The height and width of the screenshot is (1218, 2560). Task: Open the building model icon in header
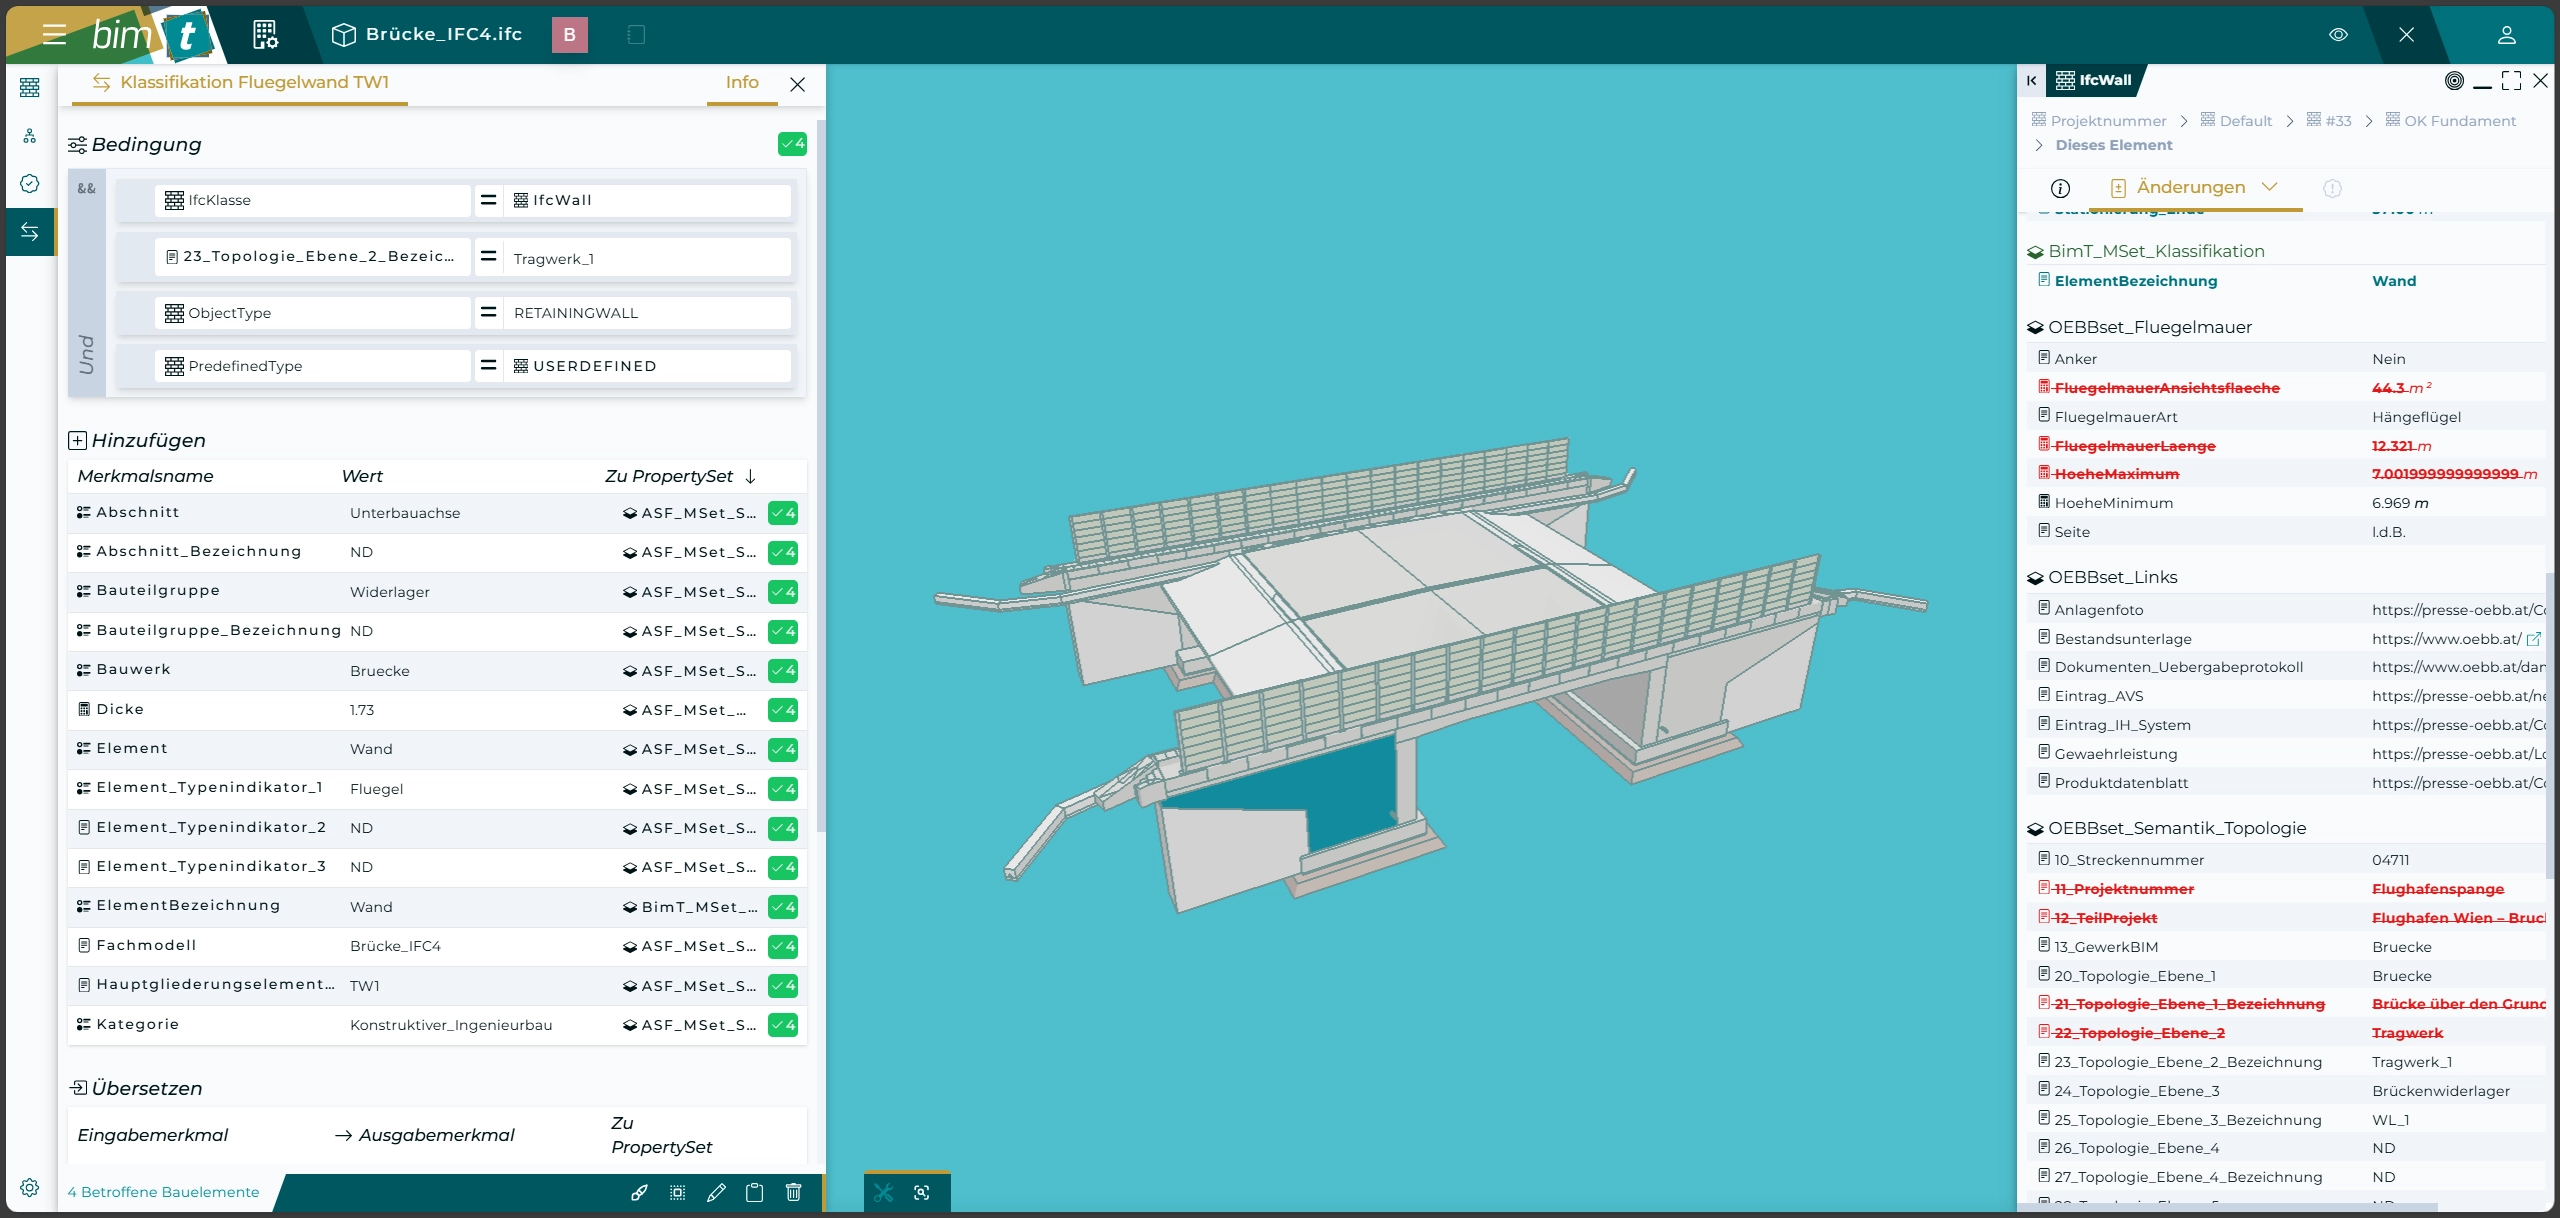265,35
